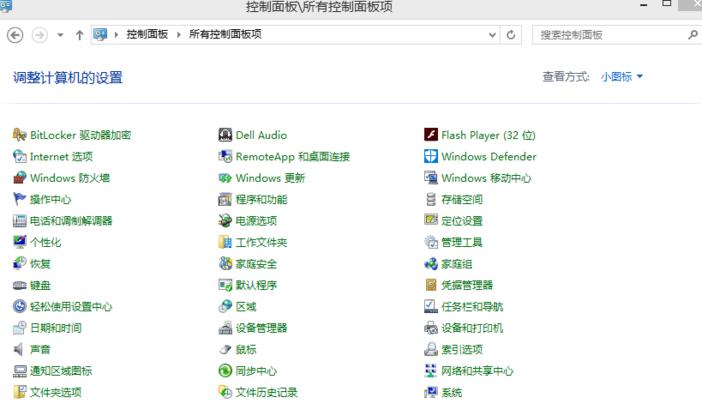Click the 网络和共享中心 icon
Viewport: 702px width, 400px height.
tap(431, 371)
